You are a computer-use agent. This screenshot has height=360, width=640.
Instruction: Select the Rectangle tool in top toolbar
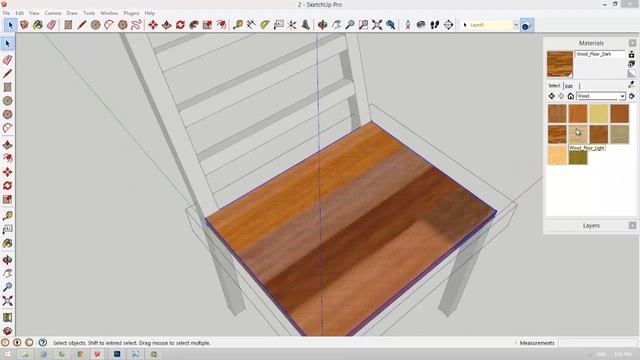(x=68, y=25)
